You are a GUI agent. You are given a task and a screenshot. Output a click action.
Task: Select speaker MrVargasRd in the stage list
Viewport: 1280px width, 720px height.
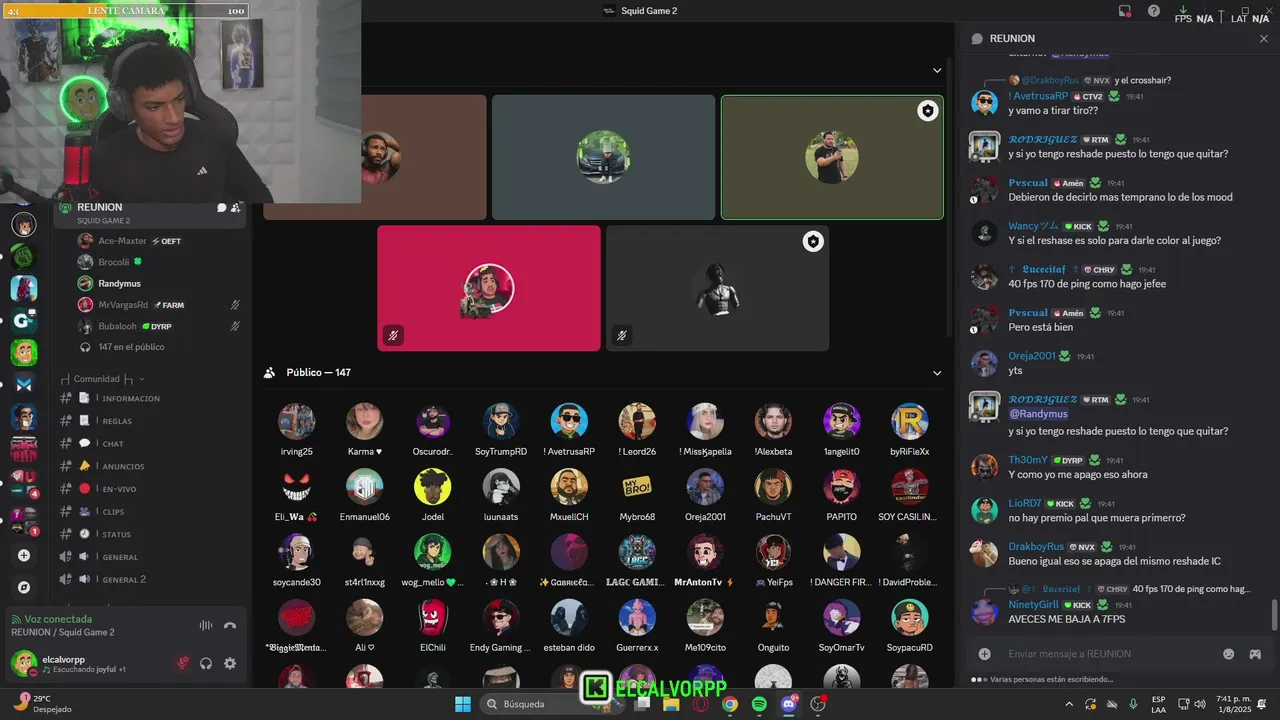(x=123, y=305)
